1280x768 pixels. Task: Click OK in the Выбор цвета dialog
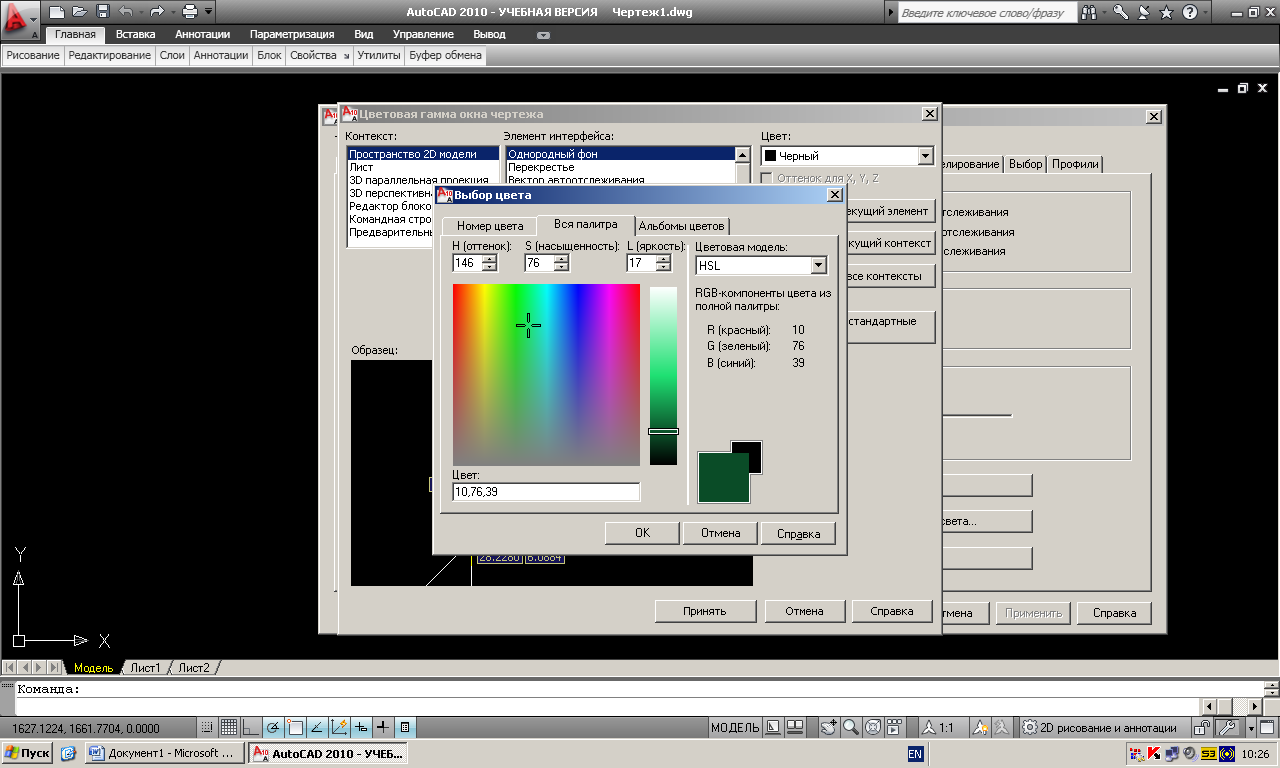point(642,533)
